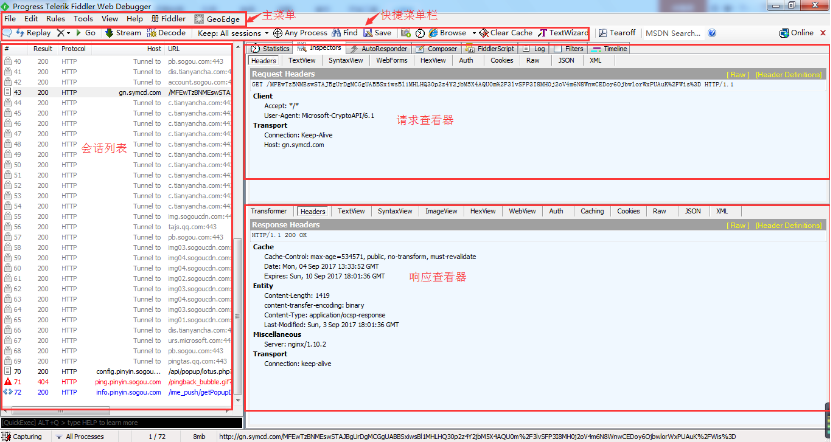This screenshot has height=442, width=831.
Task: Sort sessions by Protocol column header
Action: pos(73,49)
